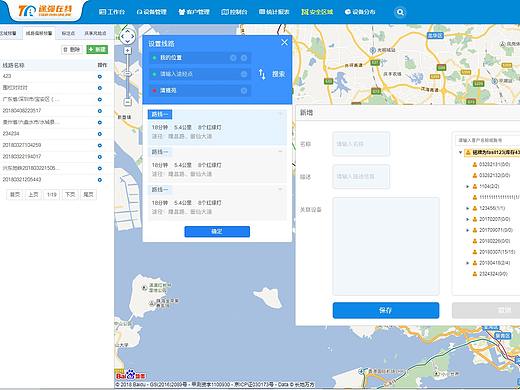The width and height of the screenshot is (520, 390).
Task: Open the 设备管理 nav item
Action: click(151, 12)
